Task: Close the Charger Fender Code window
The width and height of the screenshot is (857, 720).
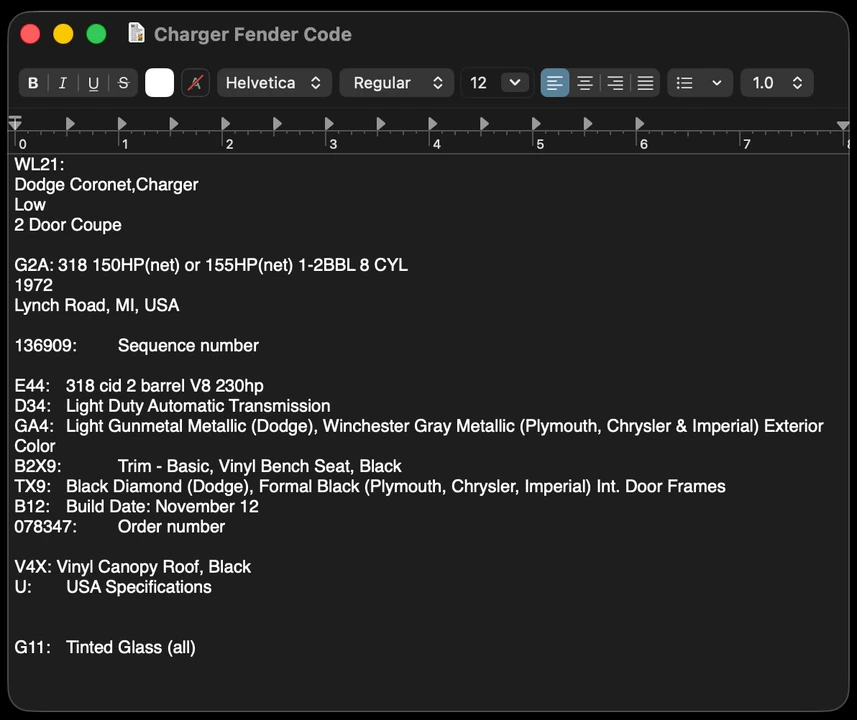Action: [x=30, y=33]
